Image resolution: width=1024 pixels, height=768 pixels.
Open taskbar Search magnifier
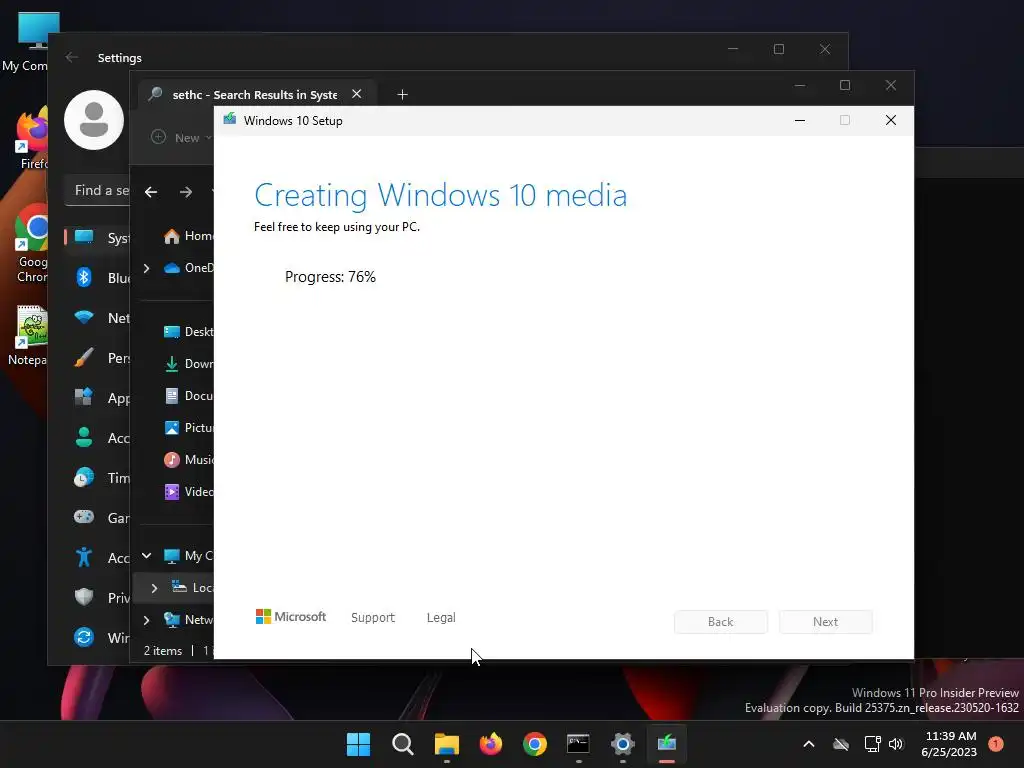click(402, 744)
